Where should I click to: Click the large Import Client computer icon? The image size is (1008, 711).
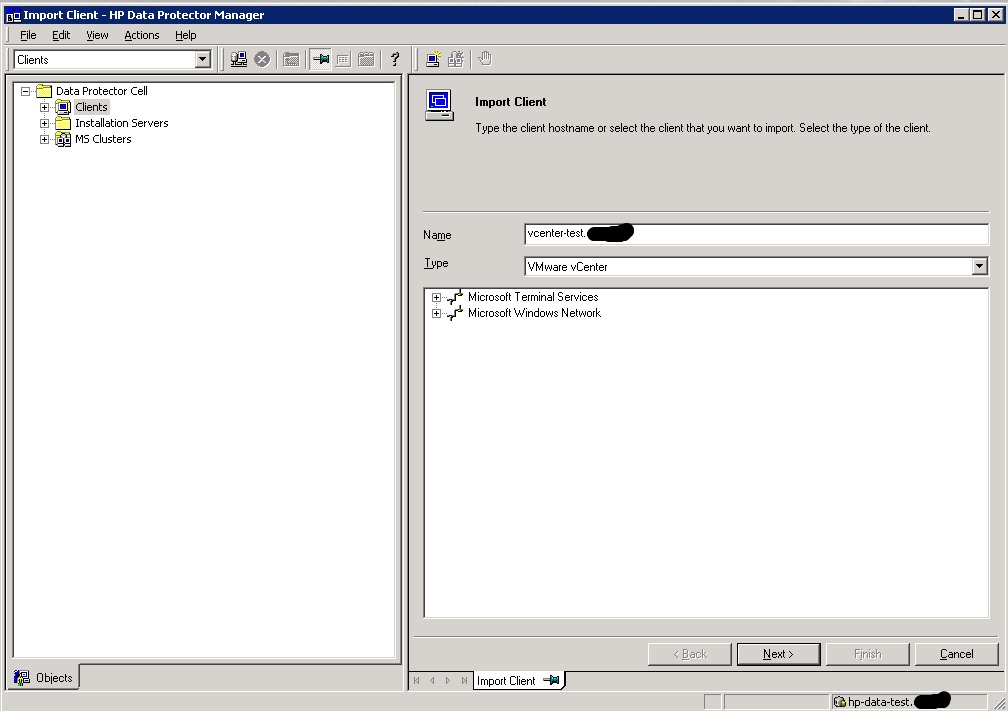(440, 105)
